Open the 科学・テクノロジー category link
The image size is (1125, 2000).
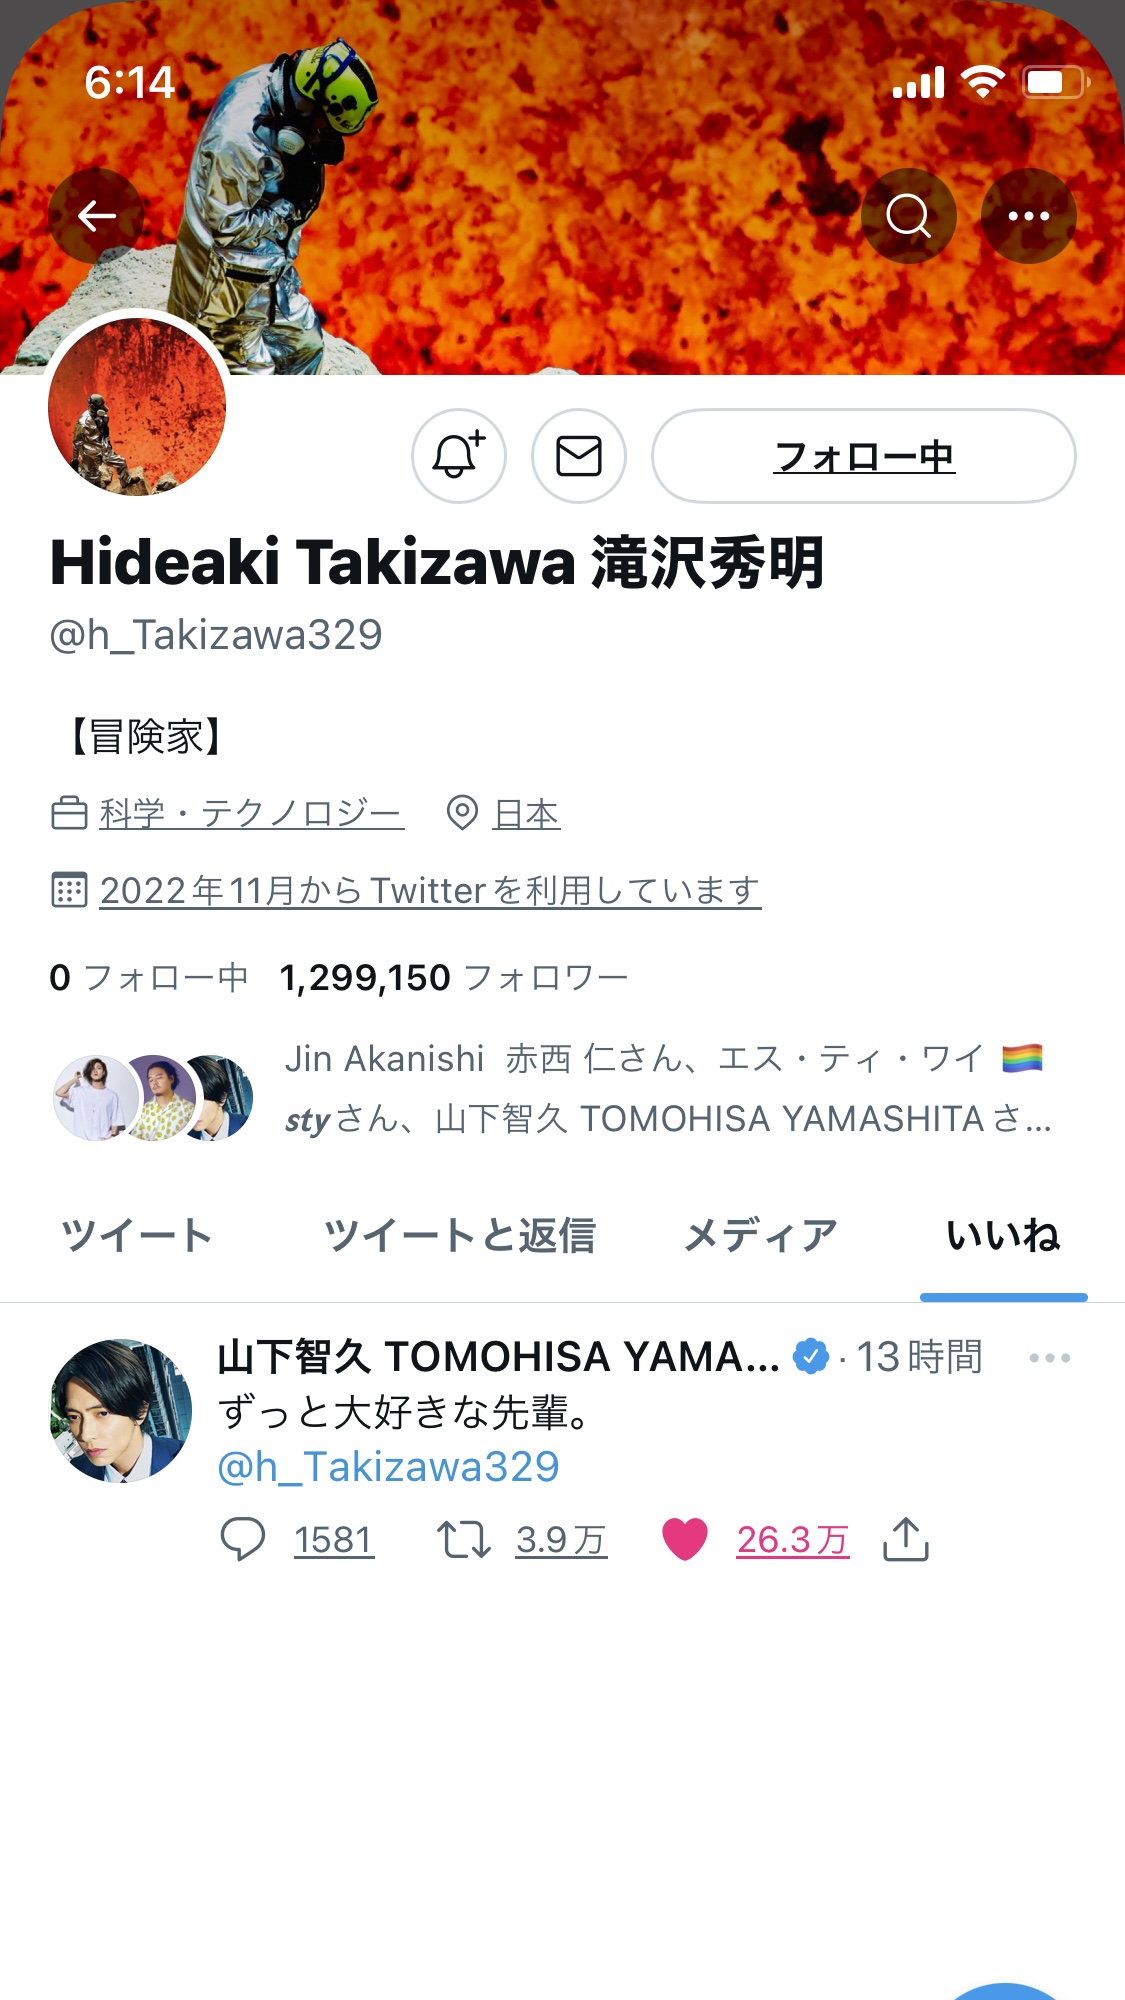pos(252,814)
